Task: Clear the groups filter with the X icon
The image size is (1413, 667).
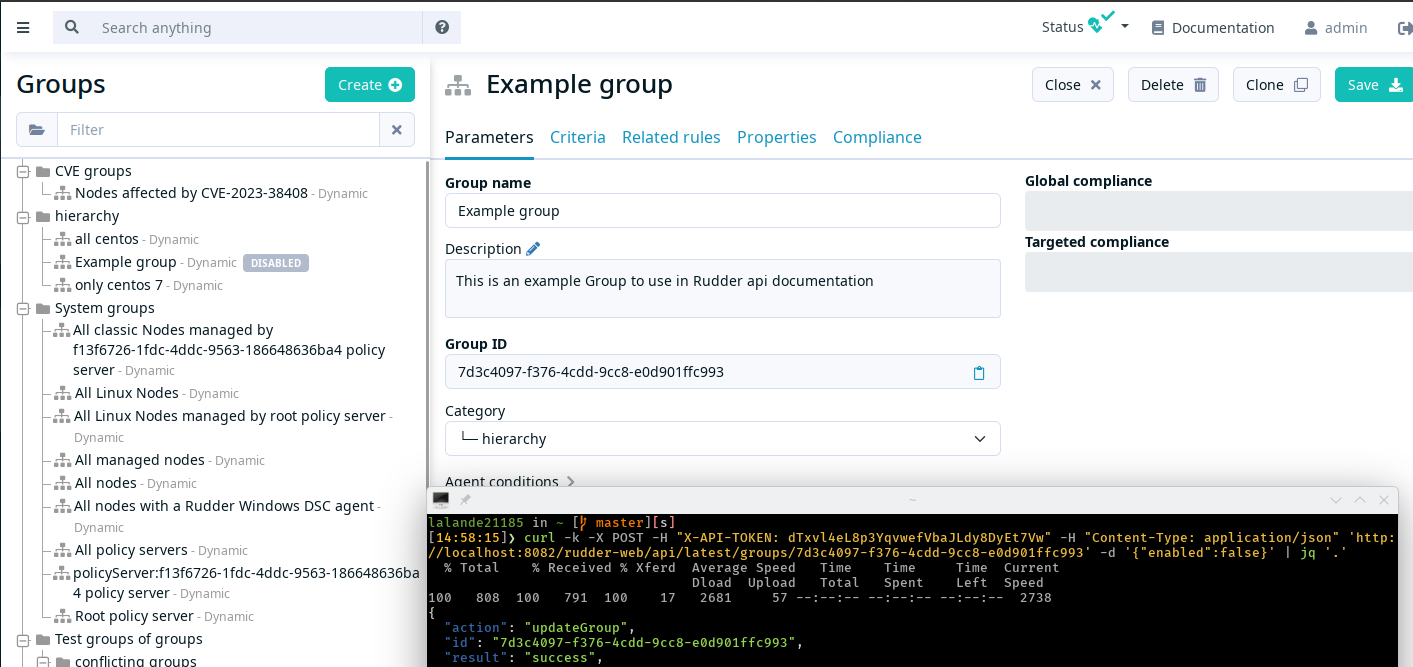Action: point(397,130)
